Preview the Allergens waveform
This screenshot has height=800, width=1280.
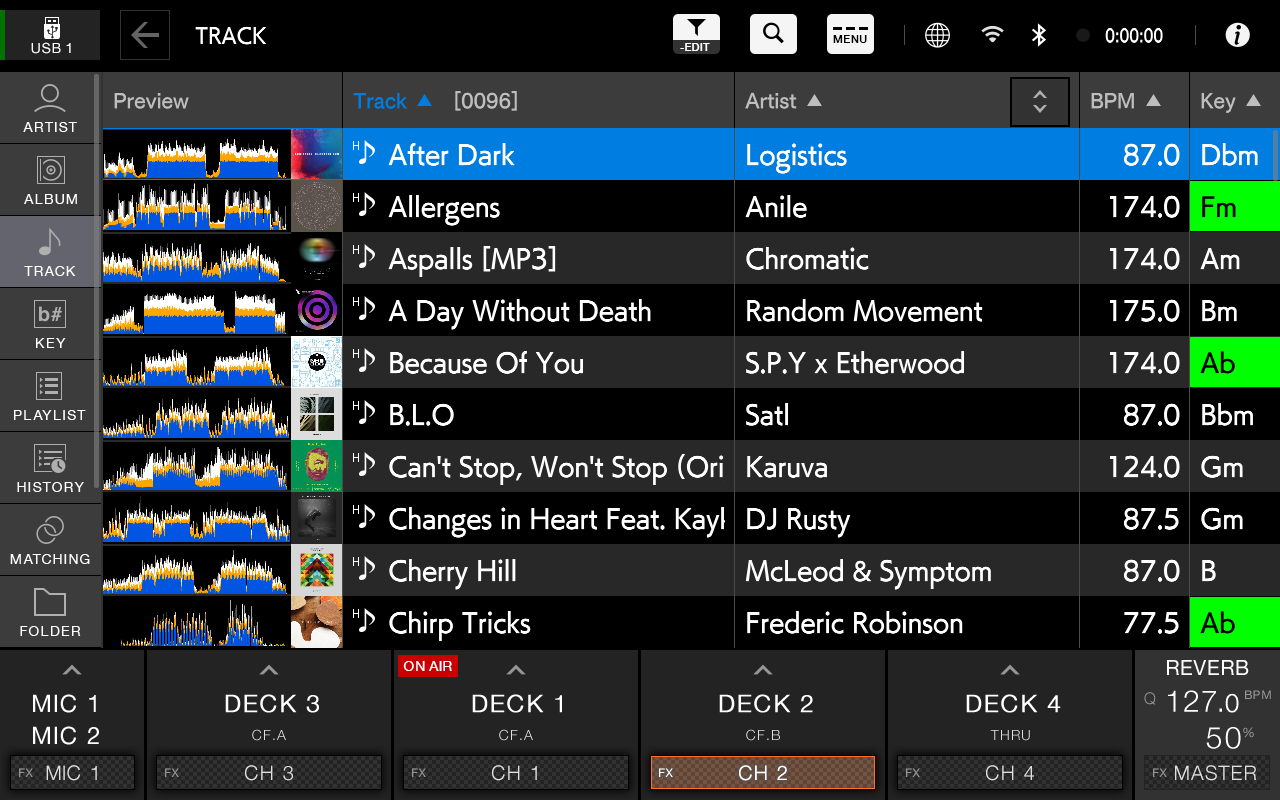pos(197,207)
